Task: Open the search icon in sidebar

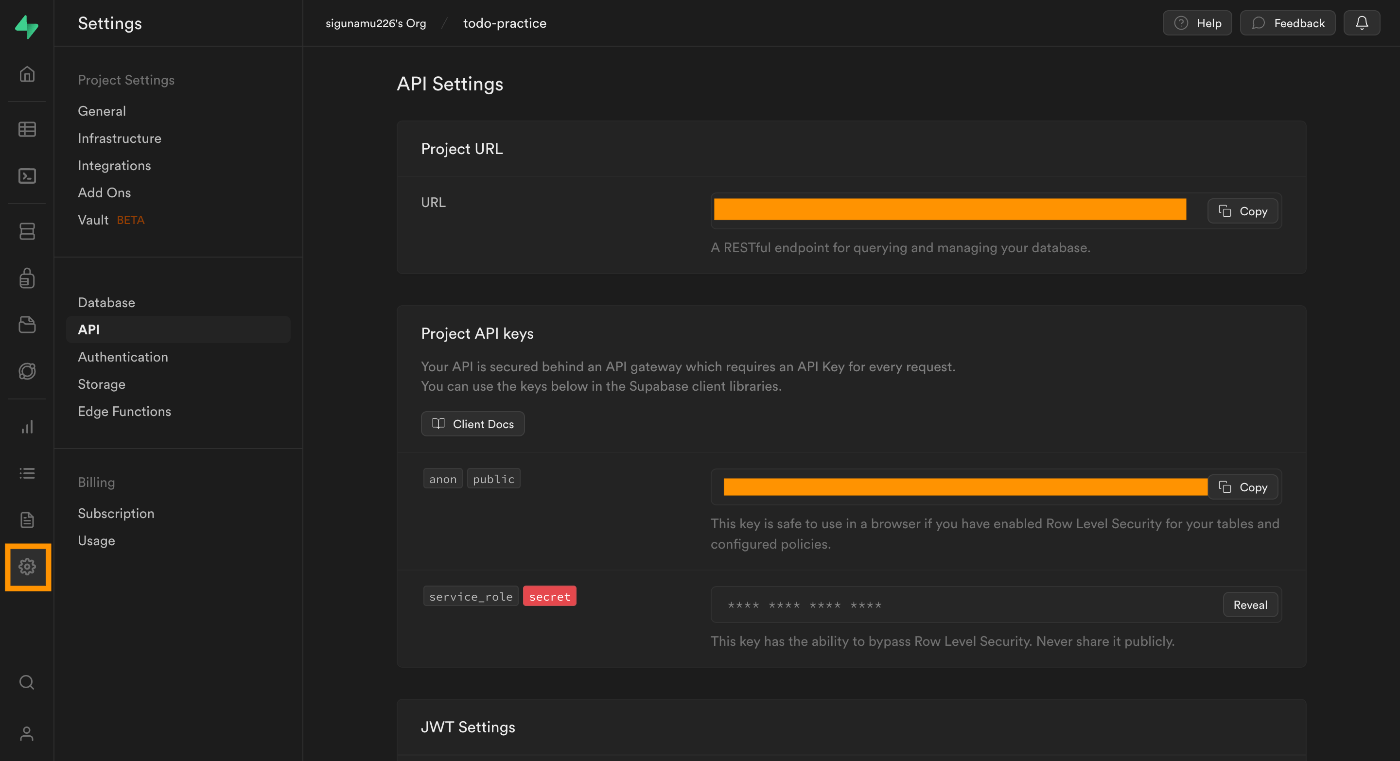Action: 27,683
